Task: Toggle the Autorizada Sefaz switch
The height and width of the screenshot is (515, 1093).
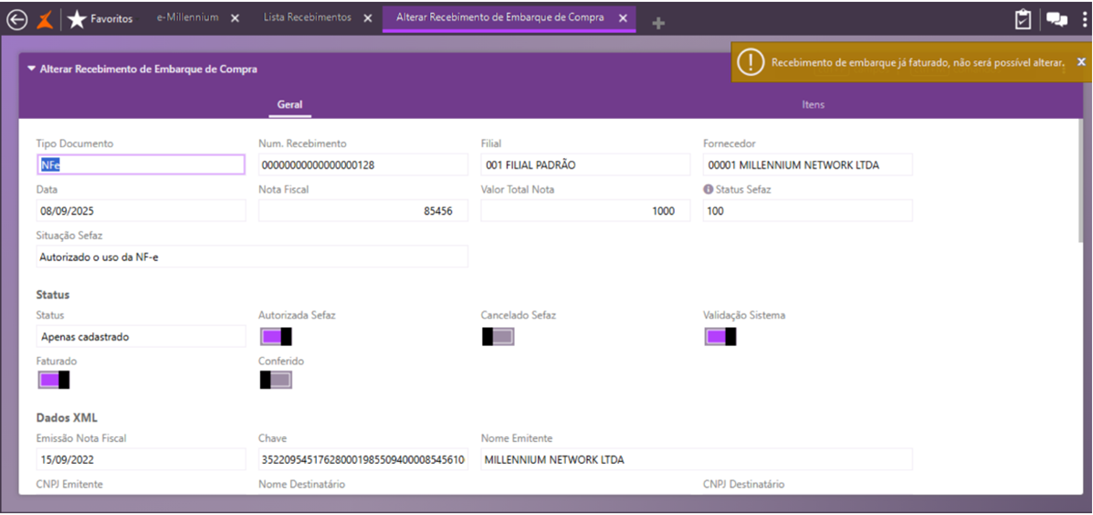Action: 275,337
